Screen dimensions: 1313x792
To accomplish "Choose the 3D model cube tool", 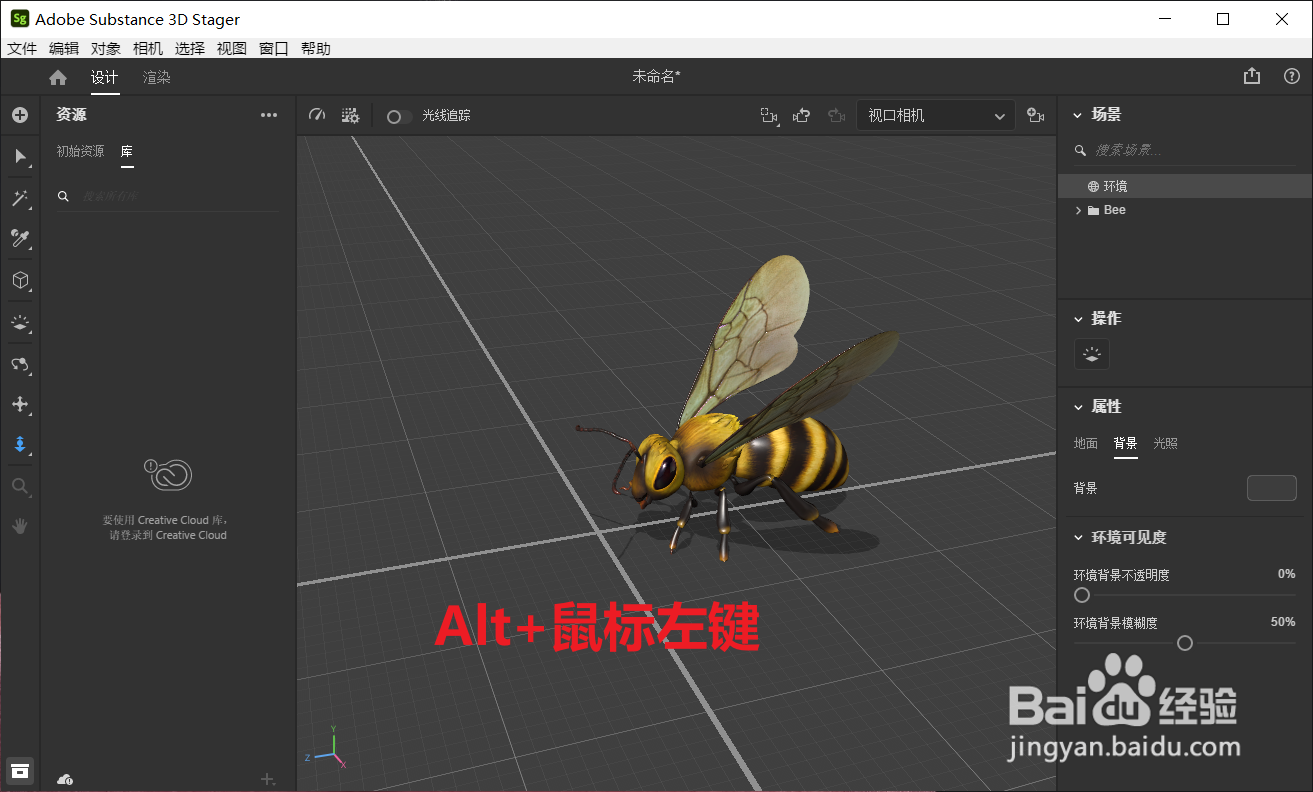I will [x=20, y=280].
